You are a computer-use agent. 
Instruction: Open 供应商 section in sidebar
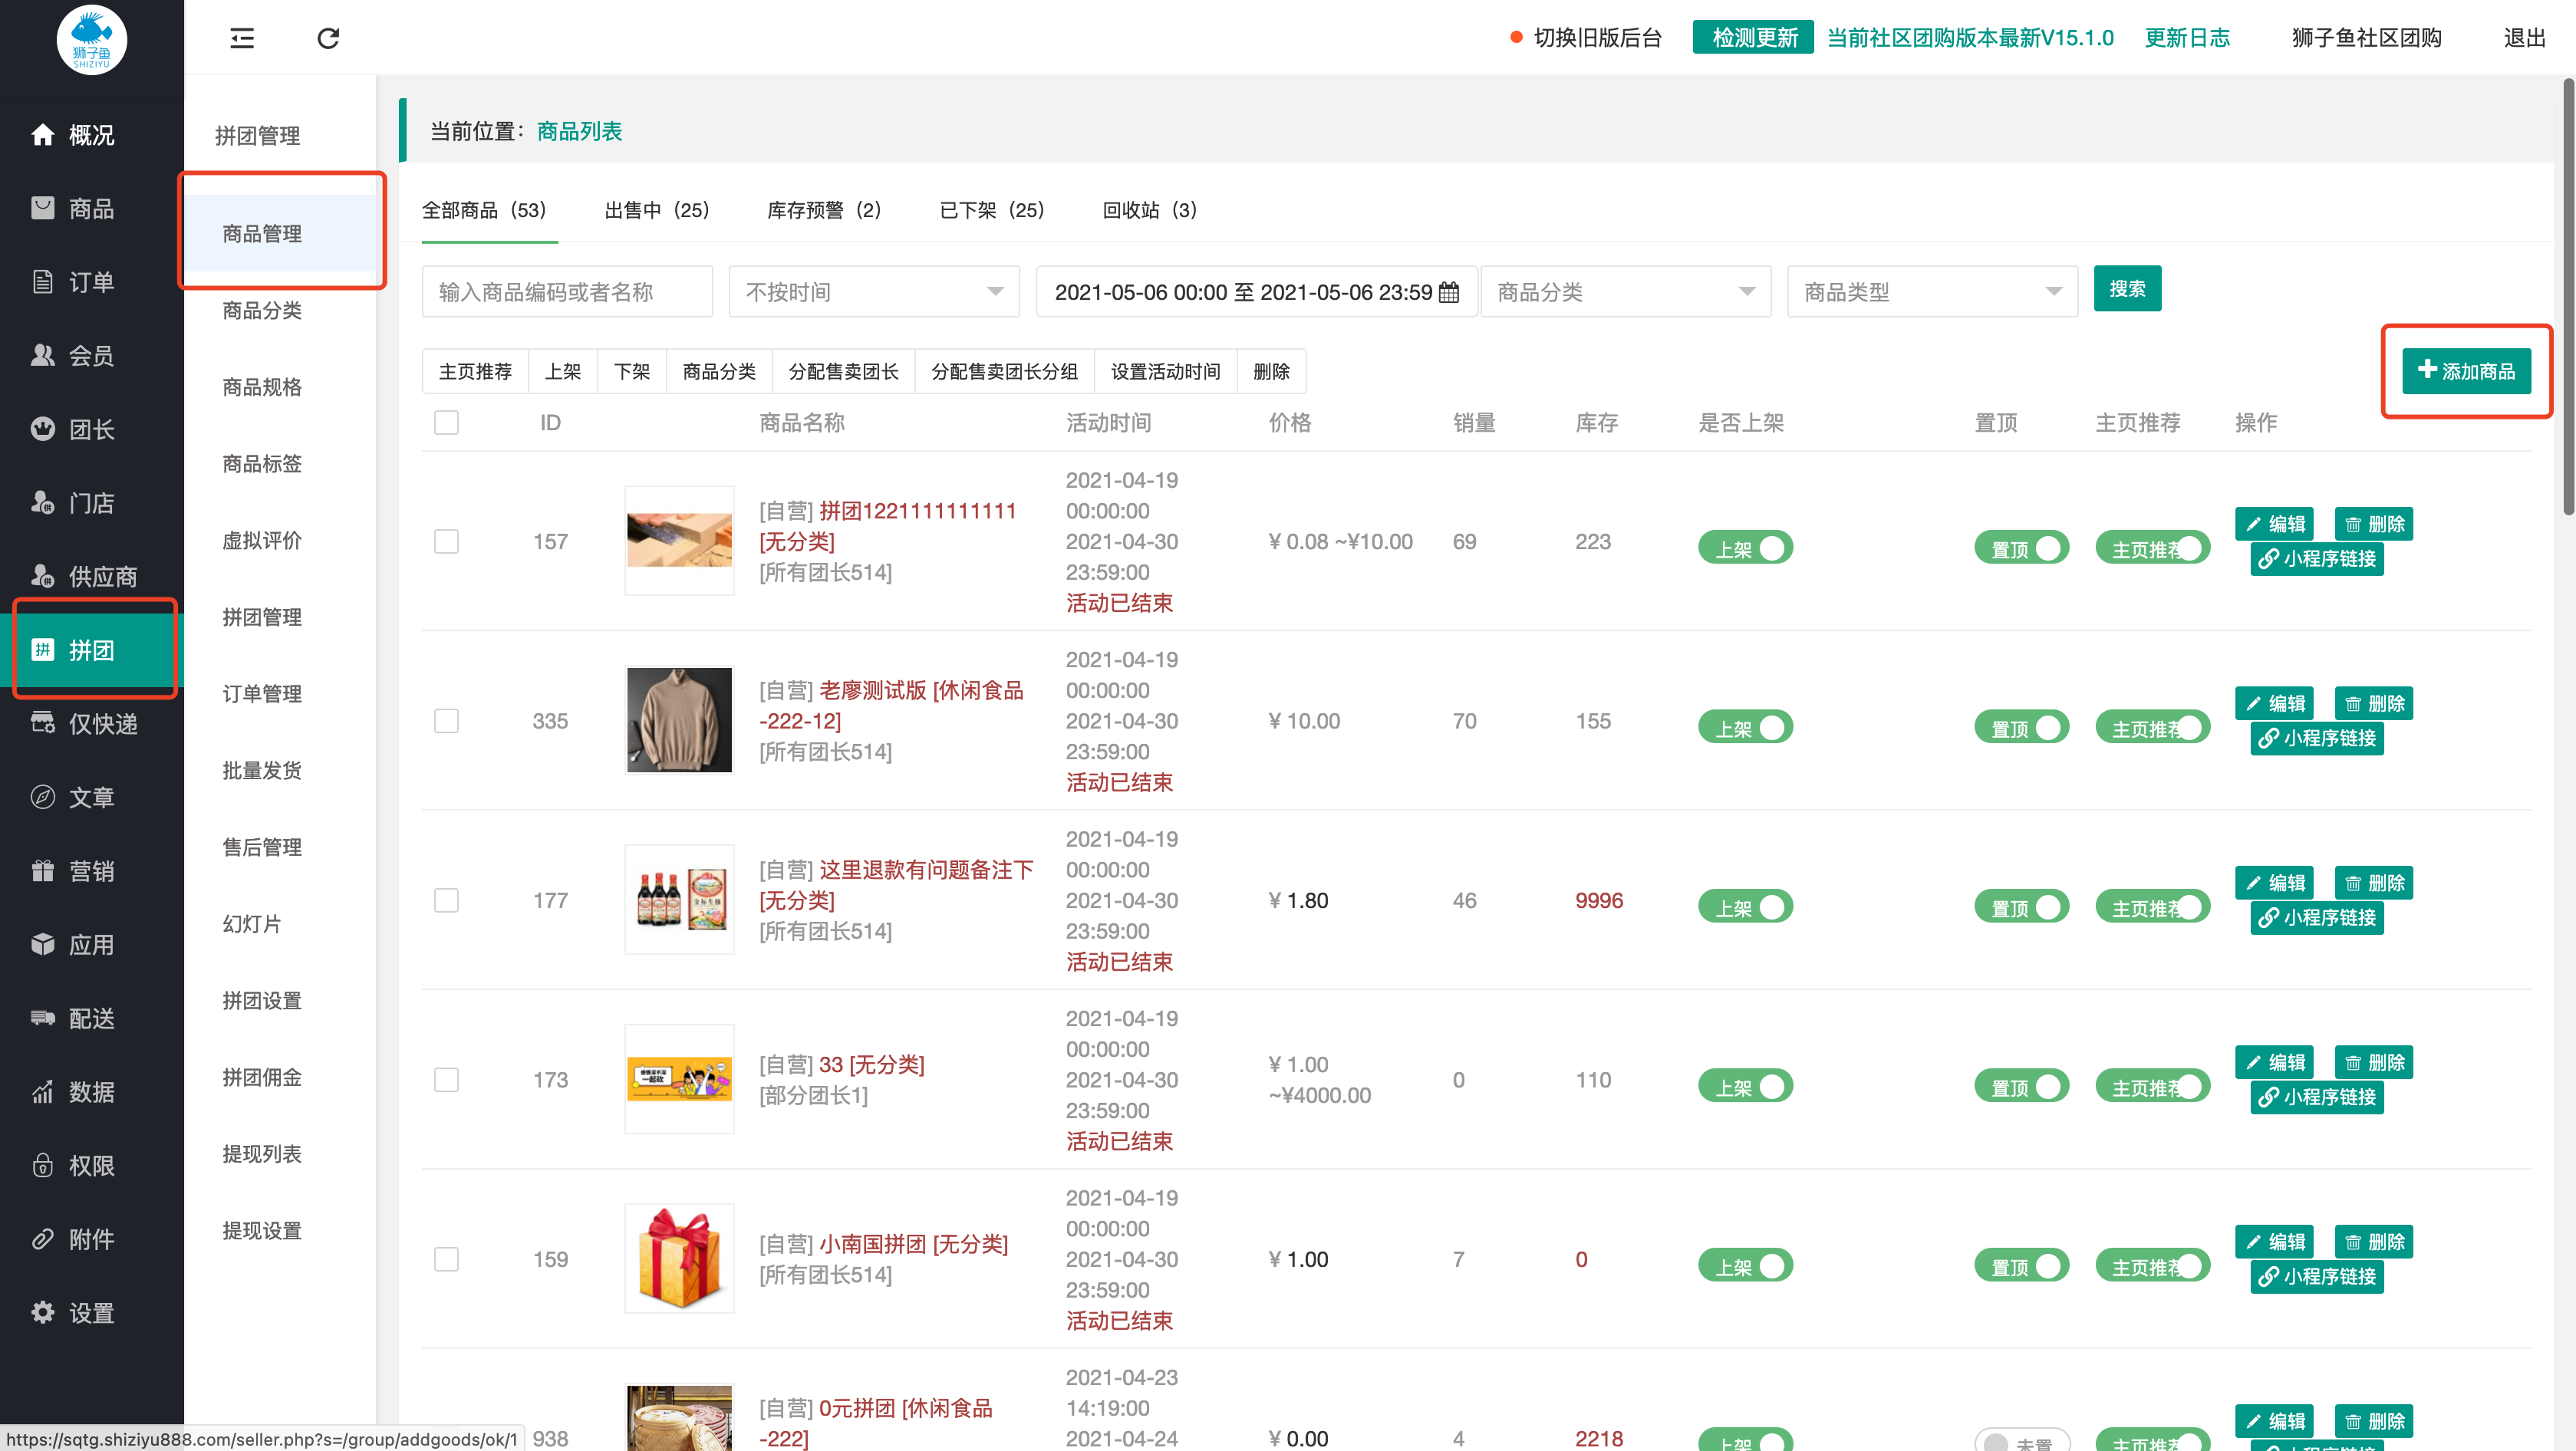(x=91, y=576)
